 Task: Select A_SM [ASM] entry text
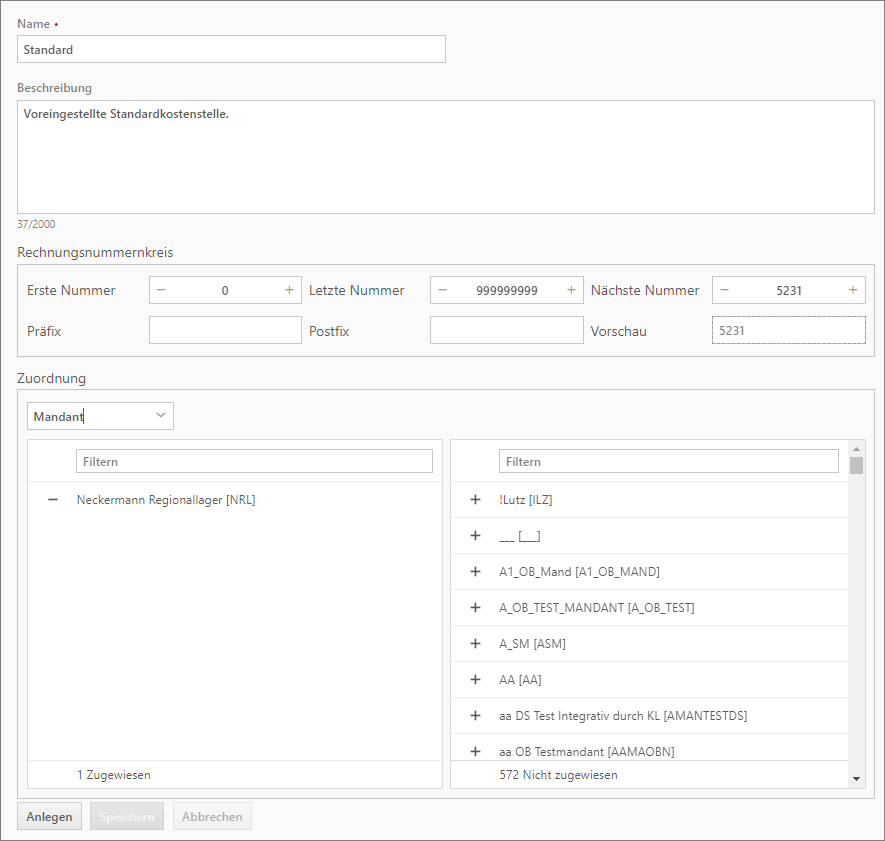point(532,643)
